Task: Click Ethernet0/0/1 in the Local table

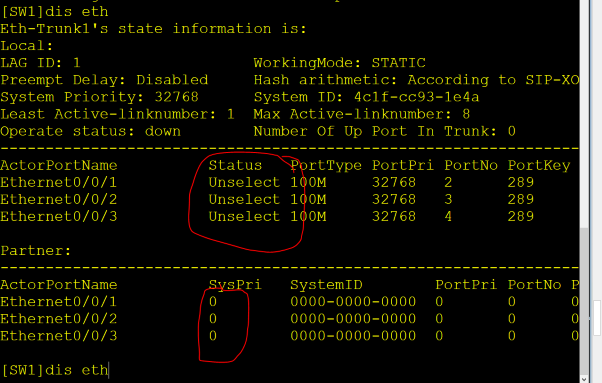Action: tap(59, 182)
